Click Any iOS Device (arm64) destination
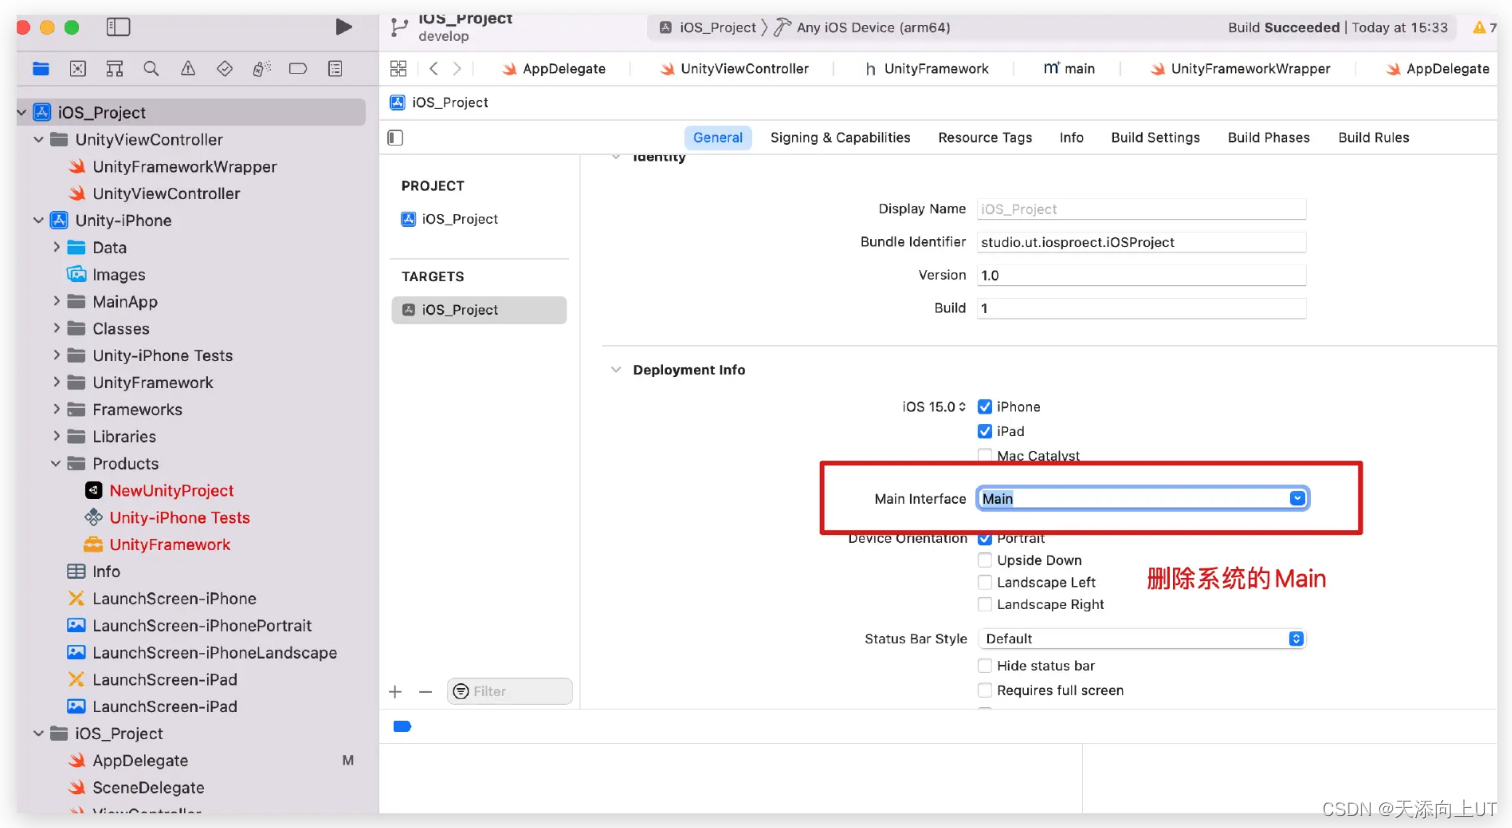1512x828 pixels. [862, 27]
